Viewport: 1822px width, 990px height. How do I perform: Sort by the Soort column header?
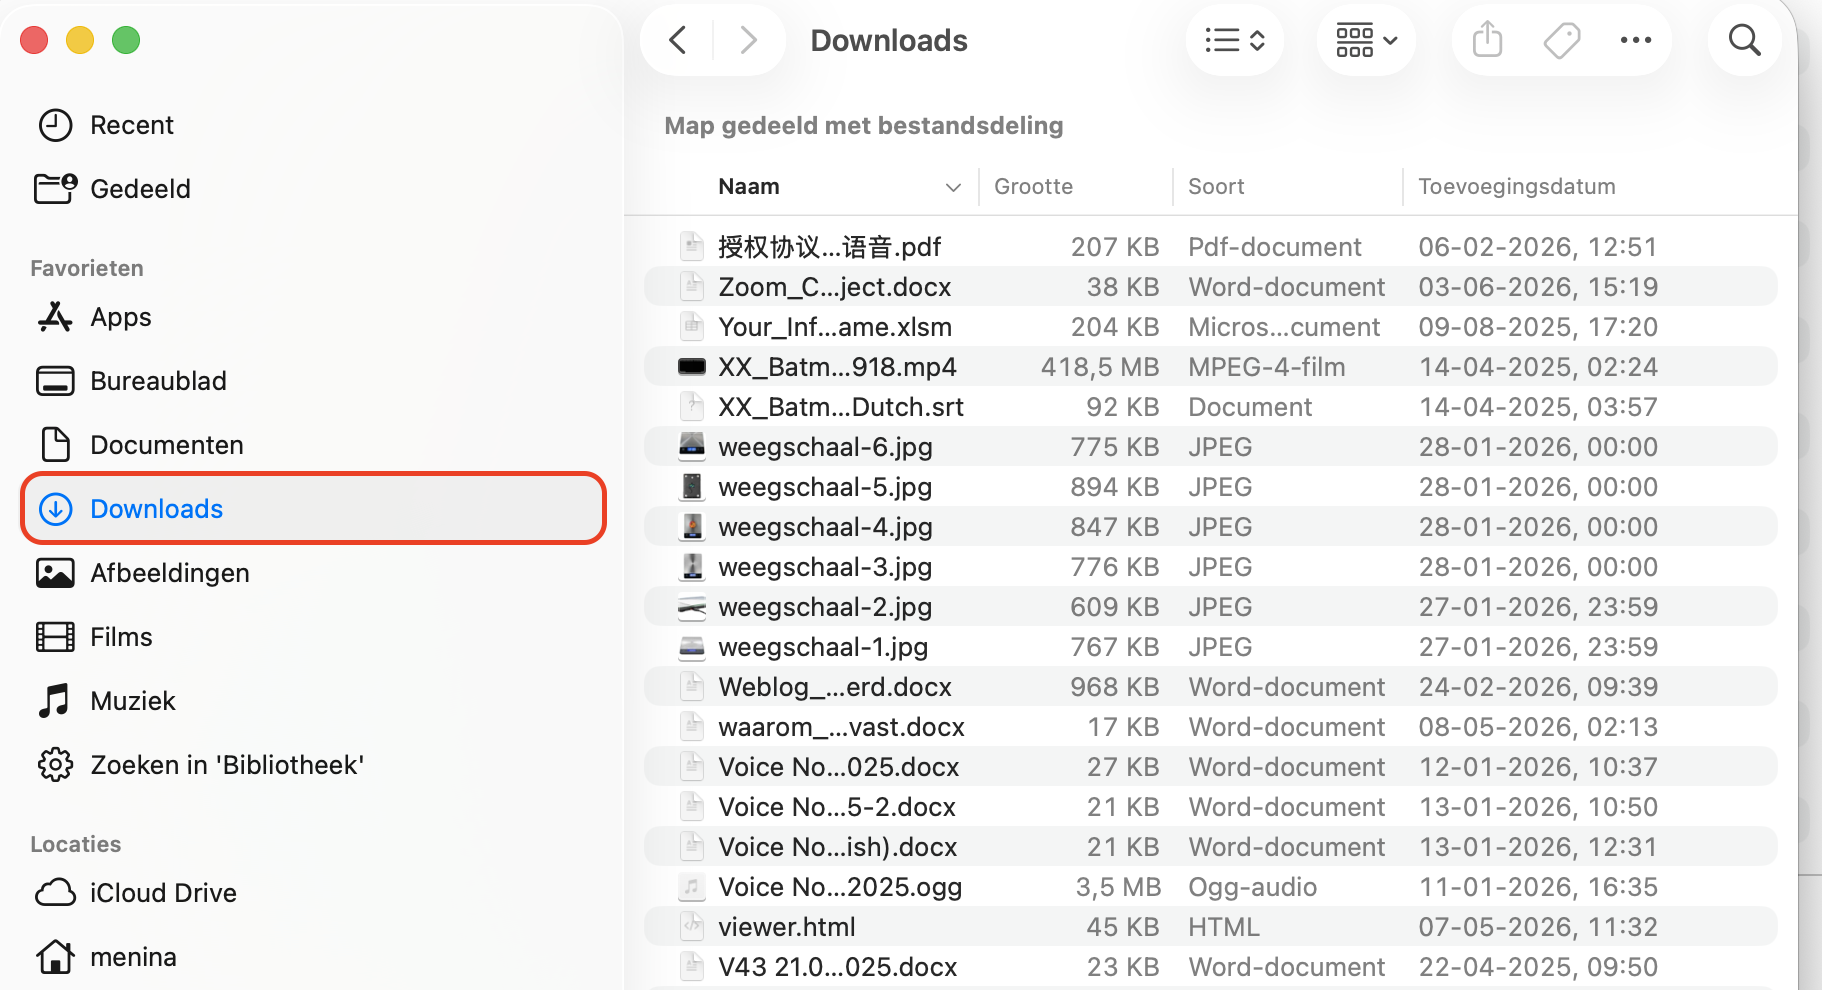[1216, 187]
